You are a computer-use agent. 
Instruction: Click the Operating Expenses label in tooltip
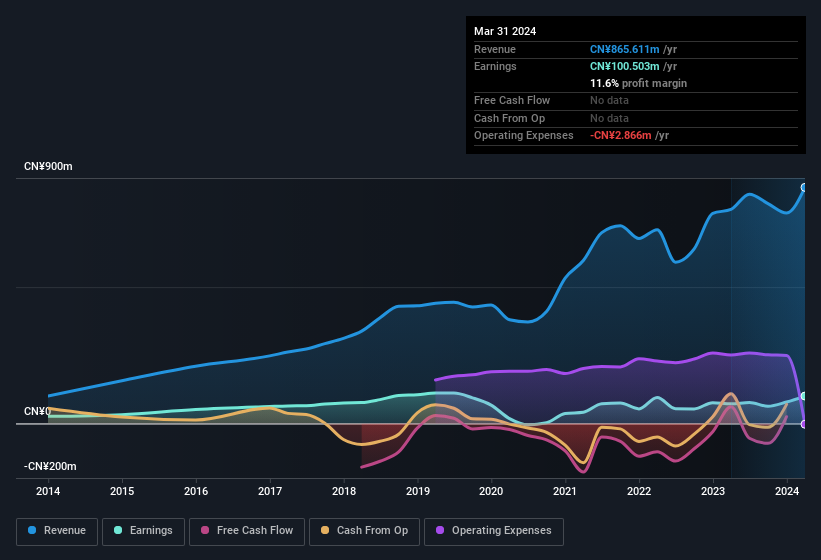click(x=524, y=136)
